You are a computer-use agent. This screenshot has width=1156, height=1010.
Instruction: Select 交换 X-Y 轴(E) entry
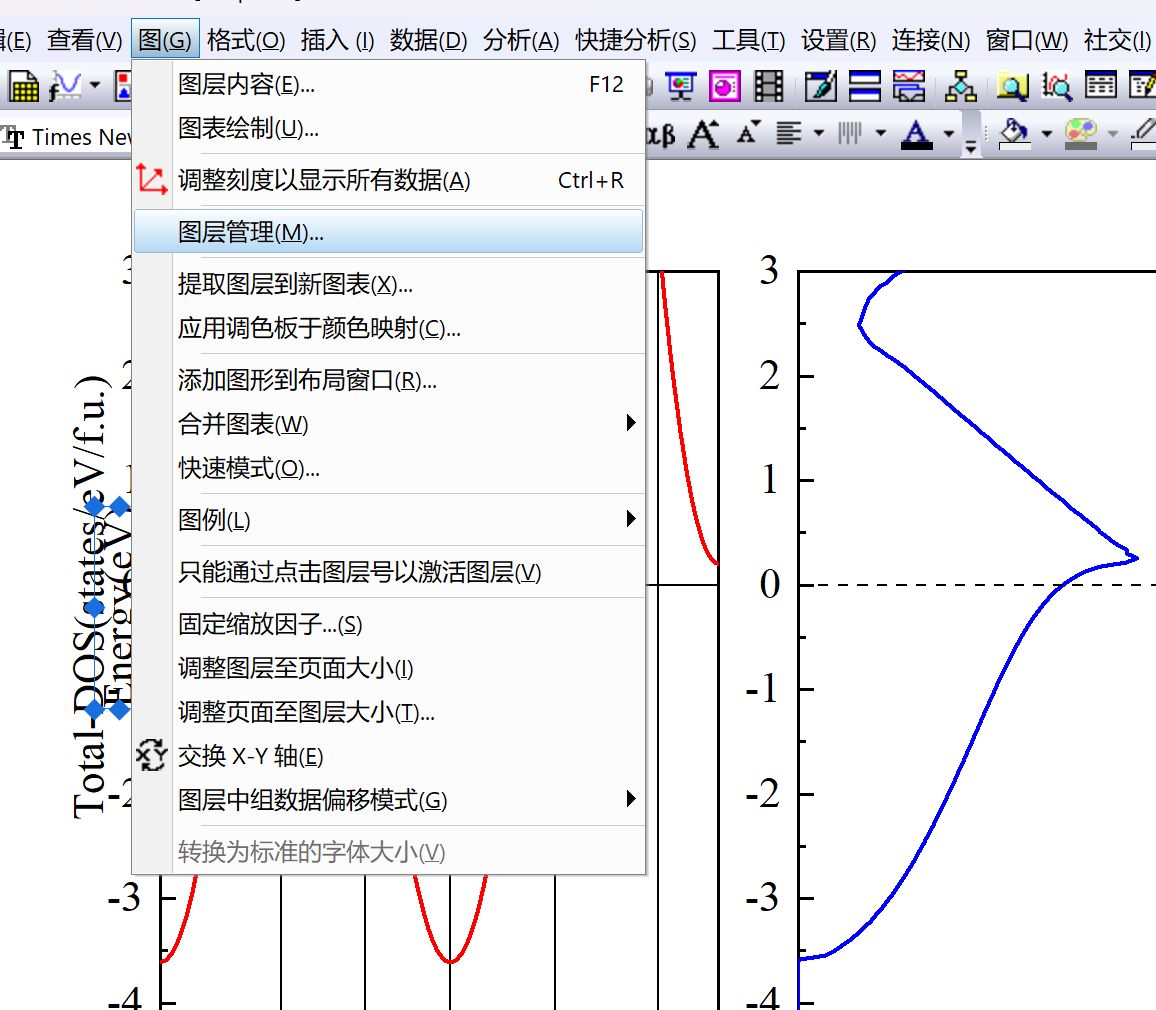[x=389, y=756]
